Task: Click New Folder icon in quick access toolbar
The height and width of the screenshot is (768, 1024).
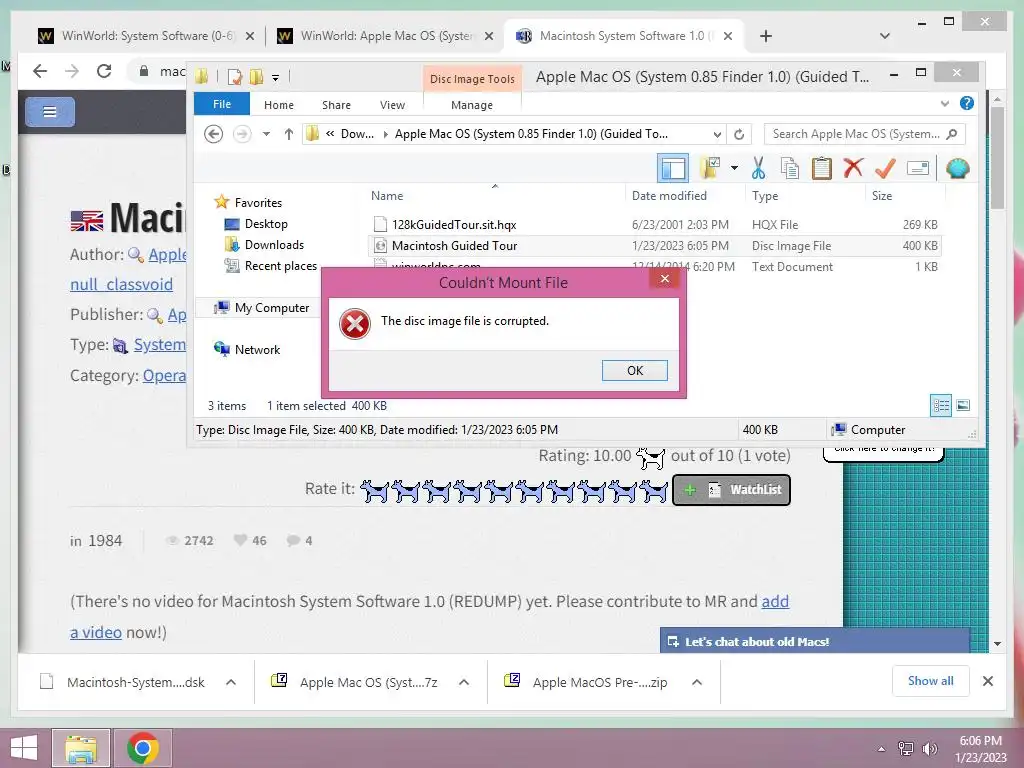Action: [256, 77]
